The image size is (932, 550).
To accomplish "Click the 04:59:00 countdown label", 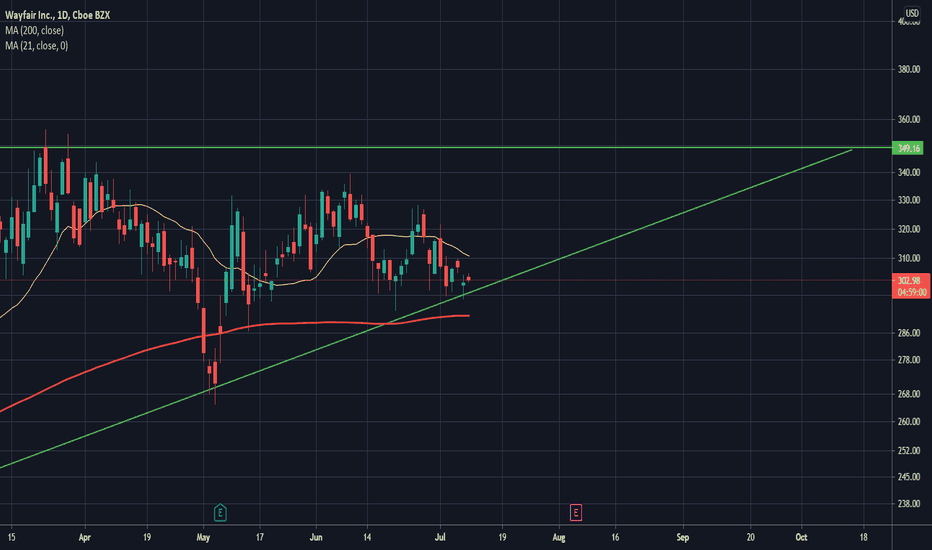I will tap(911, 292).
